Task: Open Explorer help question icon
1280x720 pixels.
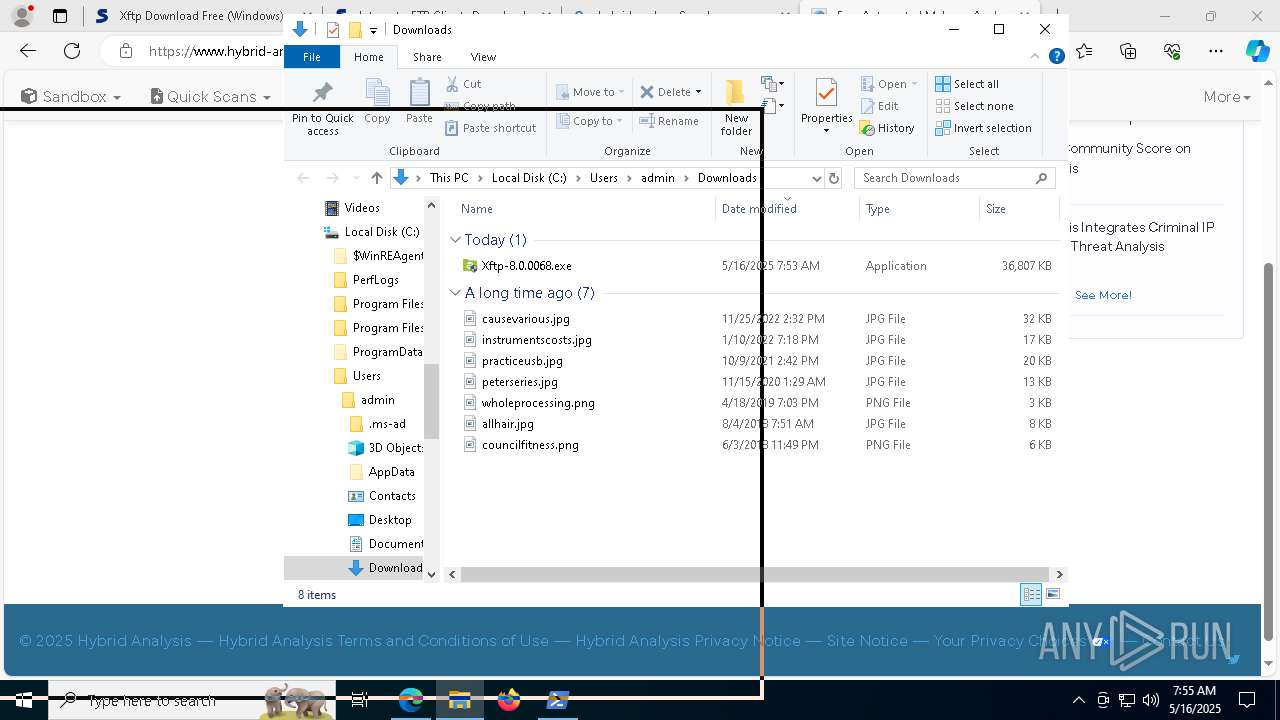Action: point(1056,57)
